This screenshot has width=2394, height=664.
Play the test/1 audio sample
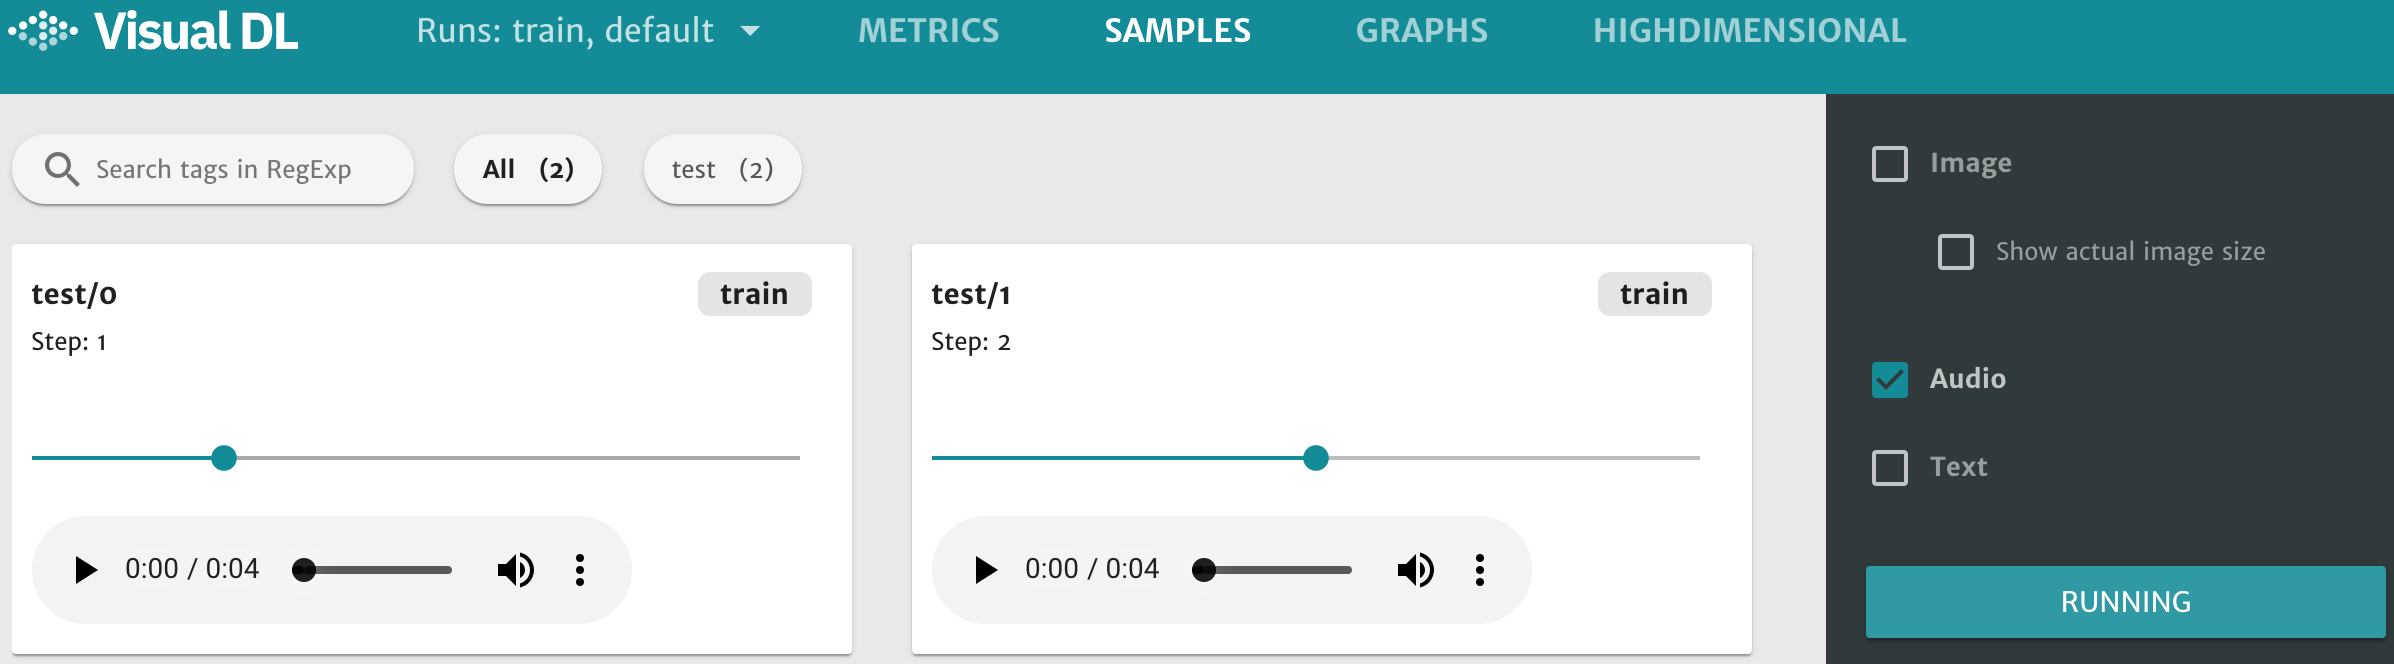coord(986,570)
